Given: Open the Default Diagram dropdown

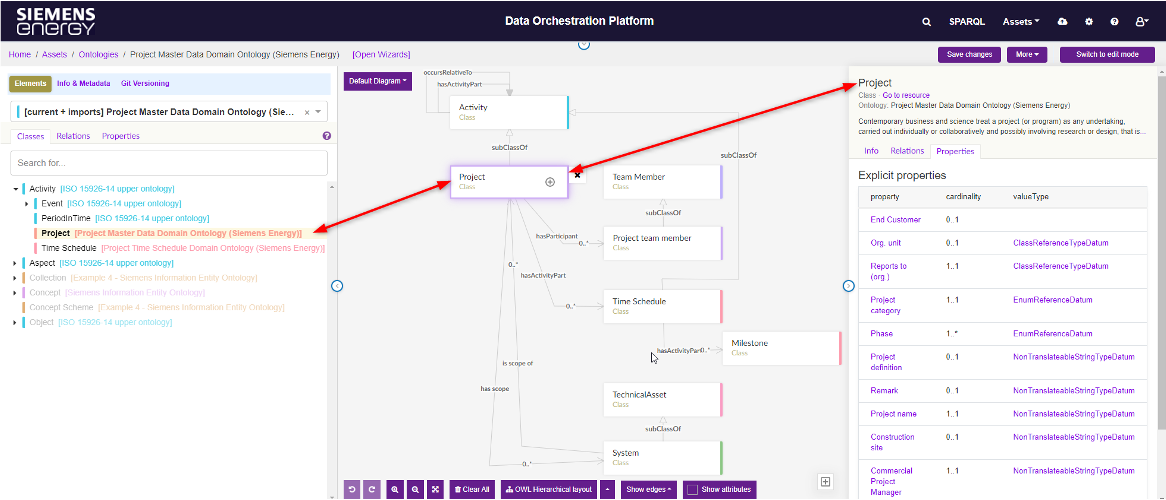Looking at the screenshot, I should [x=377, y=81].
